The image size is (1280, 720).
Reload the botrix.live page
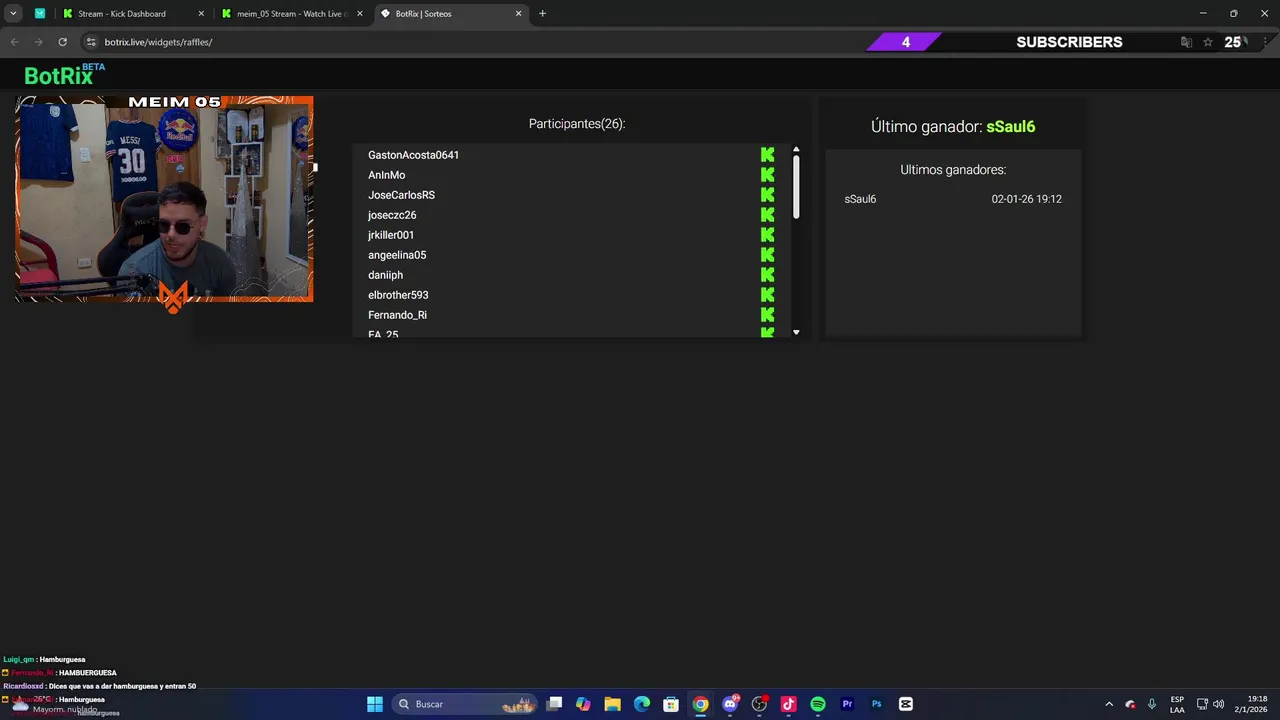coord(62,42)
